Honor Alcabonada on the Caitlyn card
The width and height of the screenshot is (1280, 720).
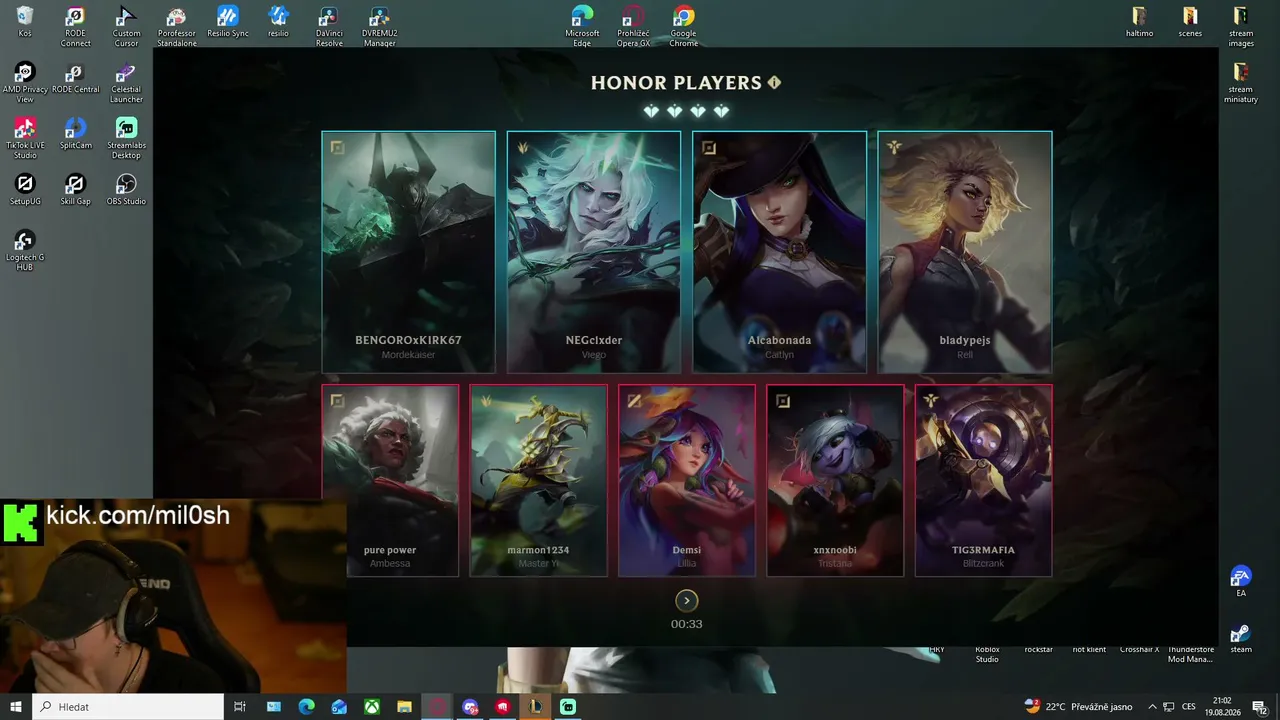pos(779,252)
